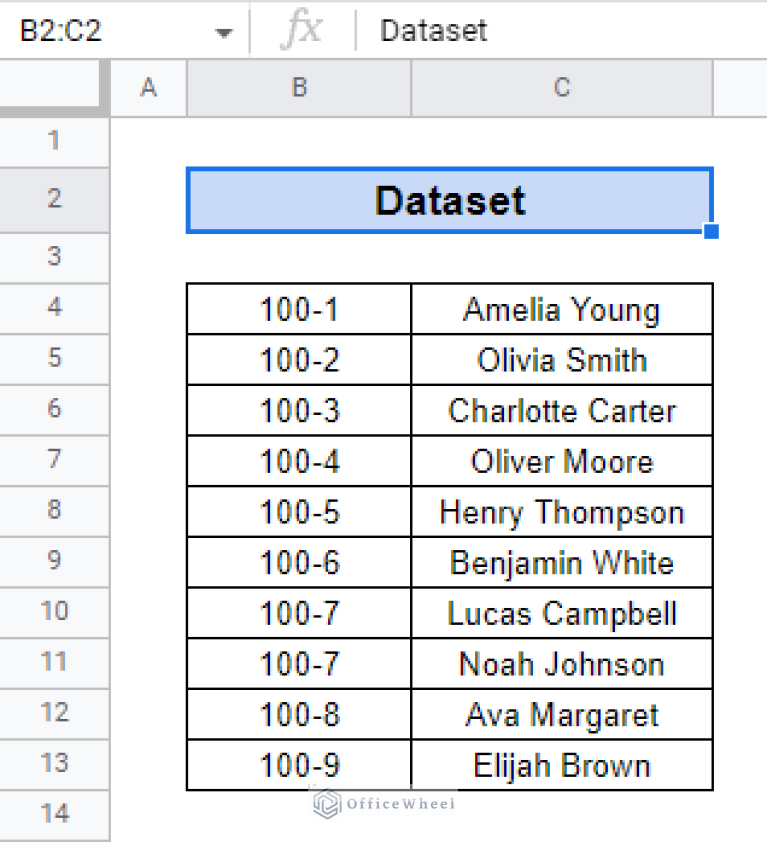Select the cell containing Noah Johnson
This screenshot has width=767, height=842.
pyautogui.click(x=561, y=664)
